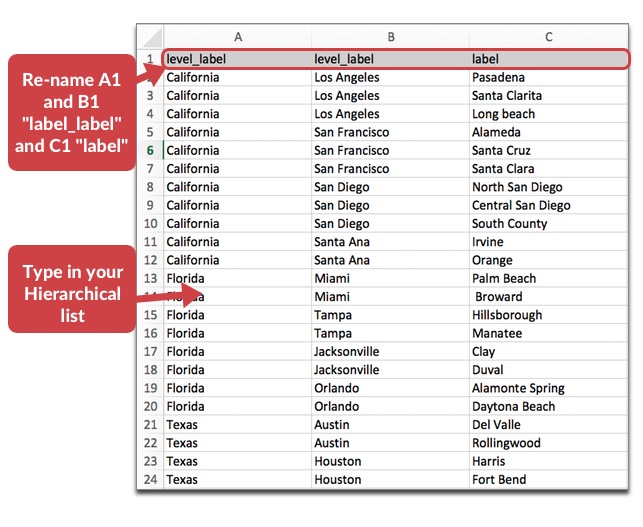This screenshot has width=643, height=527.
Task: Click the cell with Duval
Action: coord(549,370)
